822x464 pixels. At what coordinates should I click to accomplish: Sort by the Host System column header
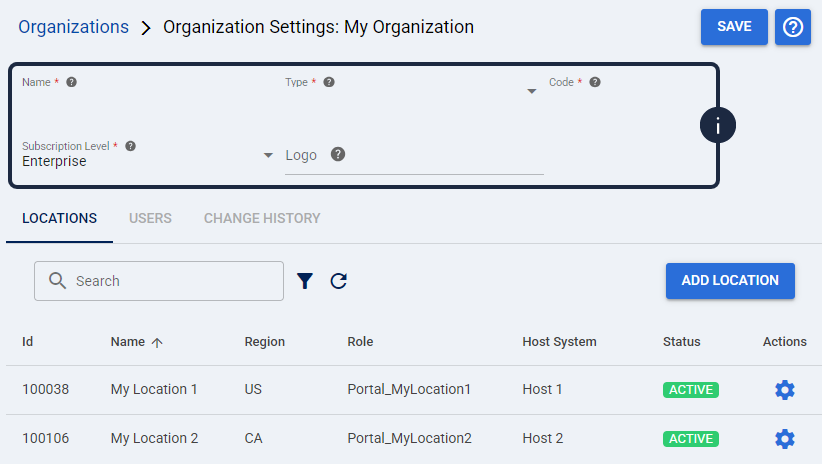click(x=559, y=342)
